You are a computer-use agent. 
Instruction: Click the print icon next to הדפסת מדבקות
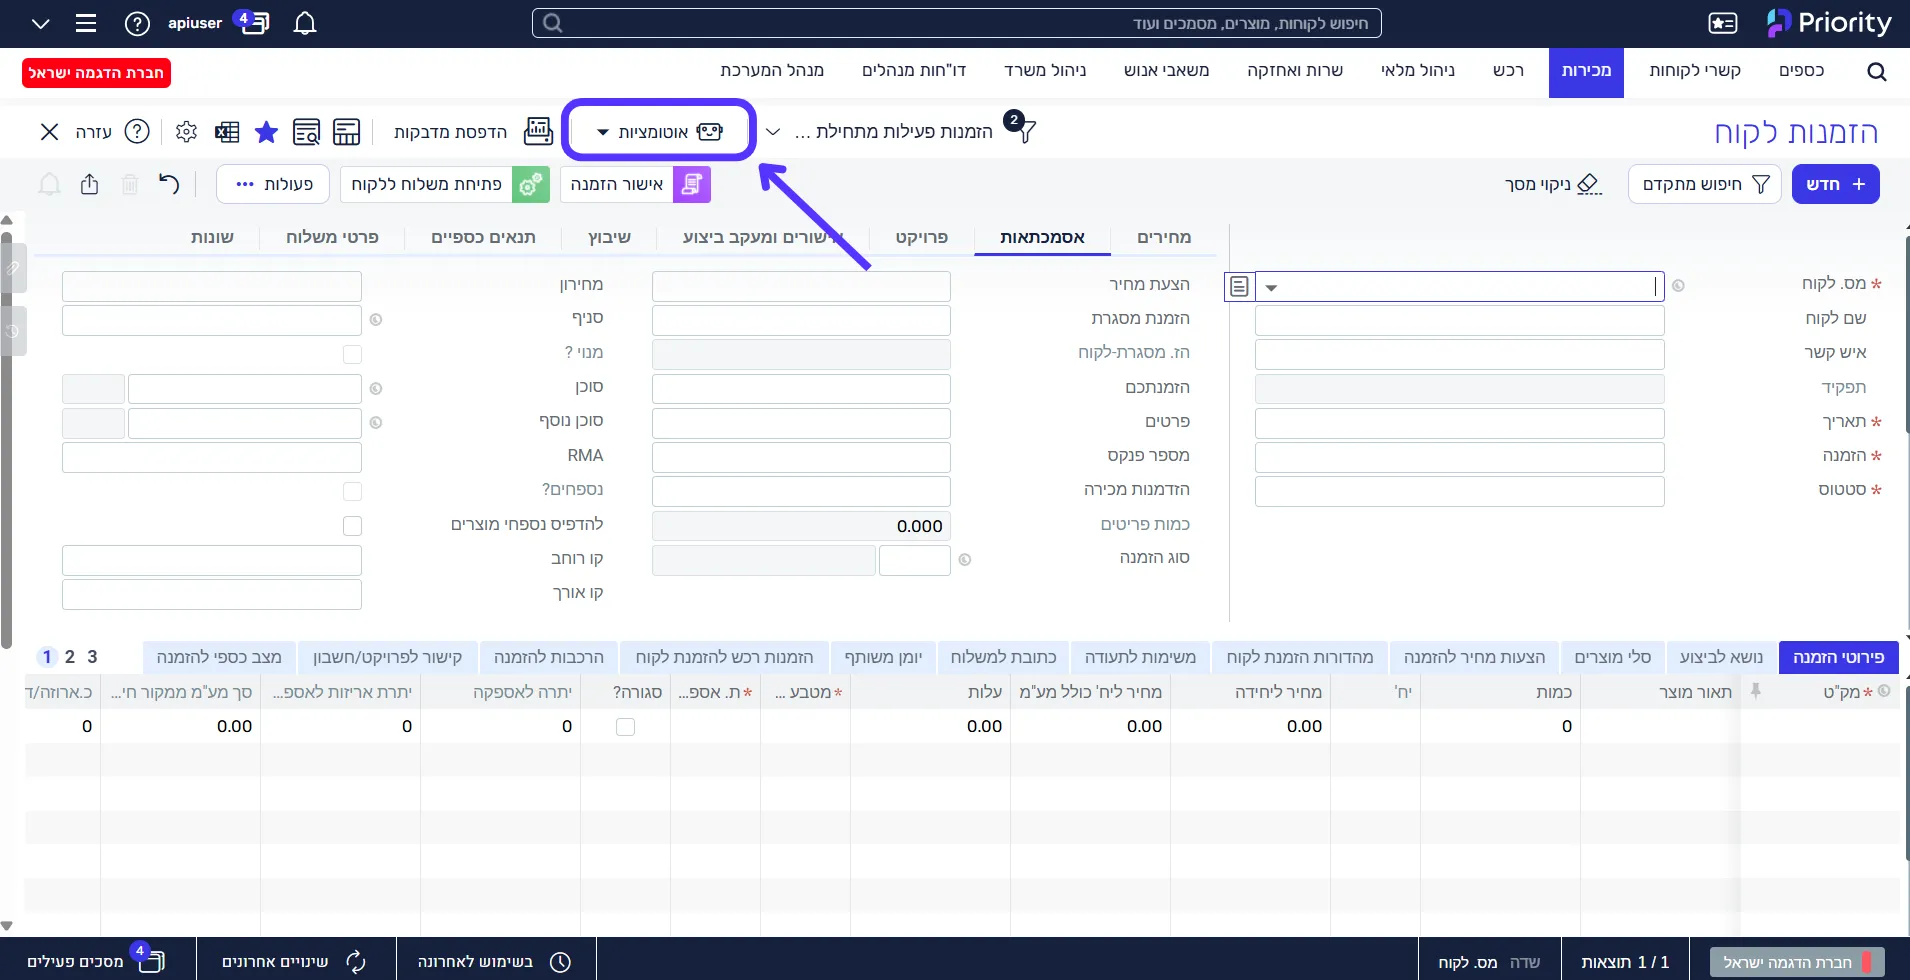click(538, 131)
